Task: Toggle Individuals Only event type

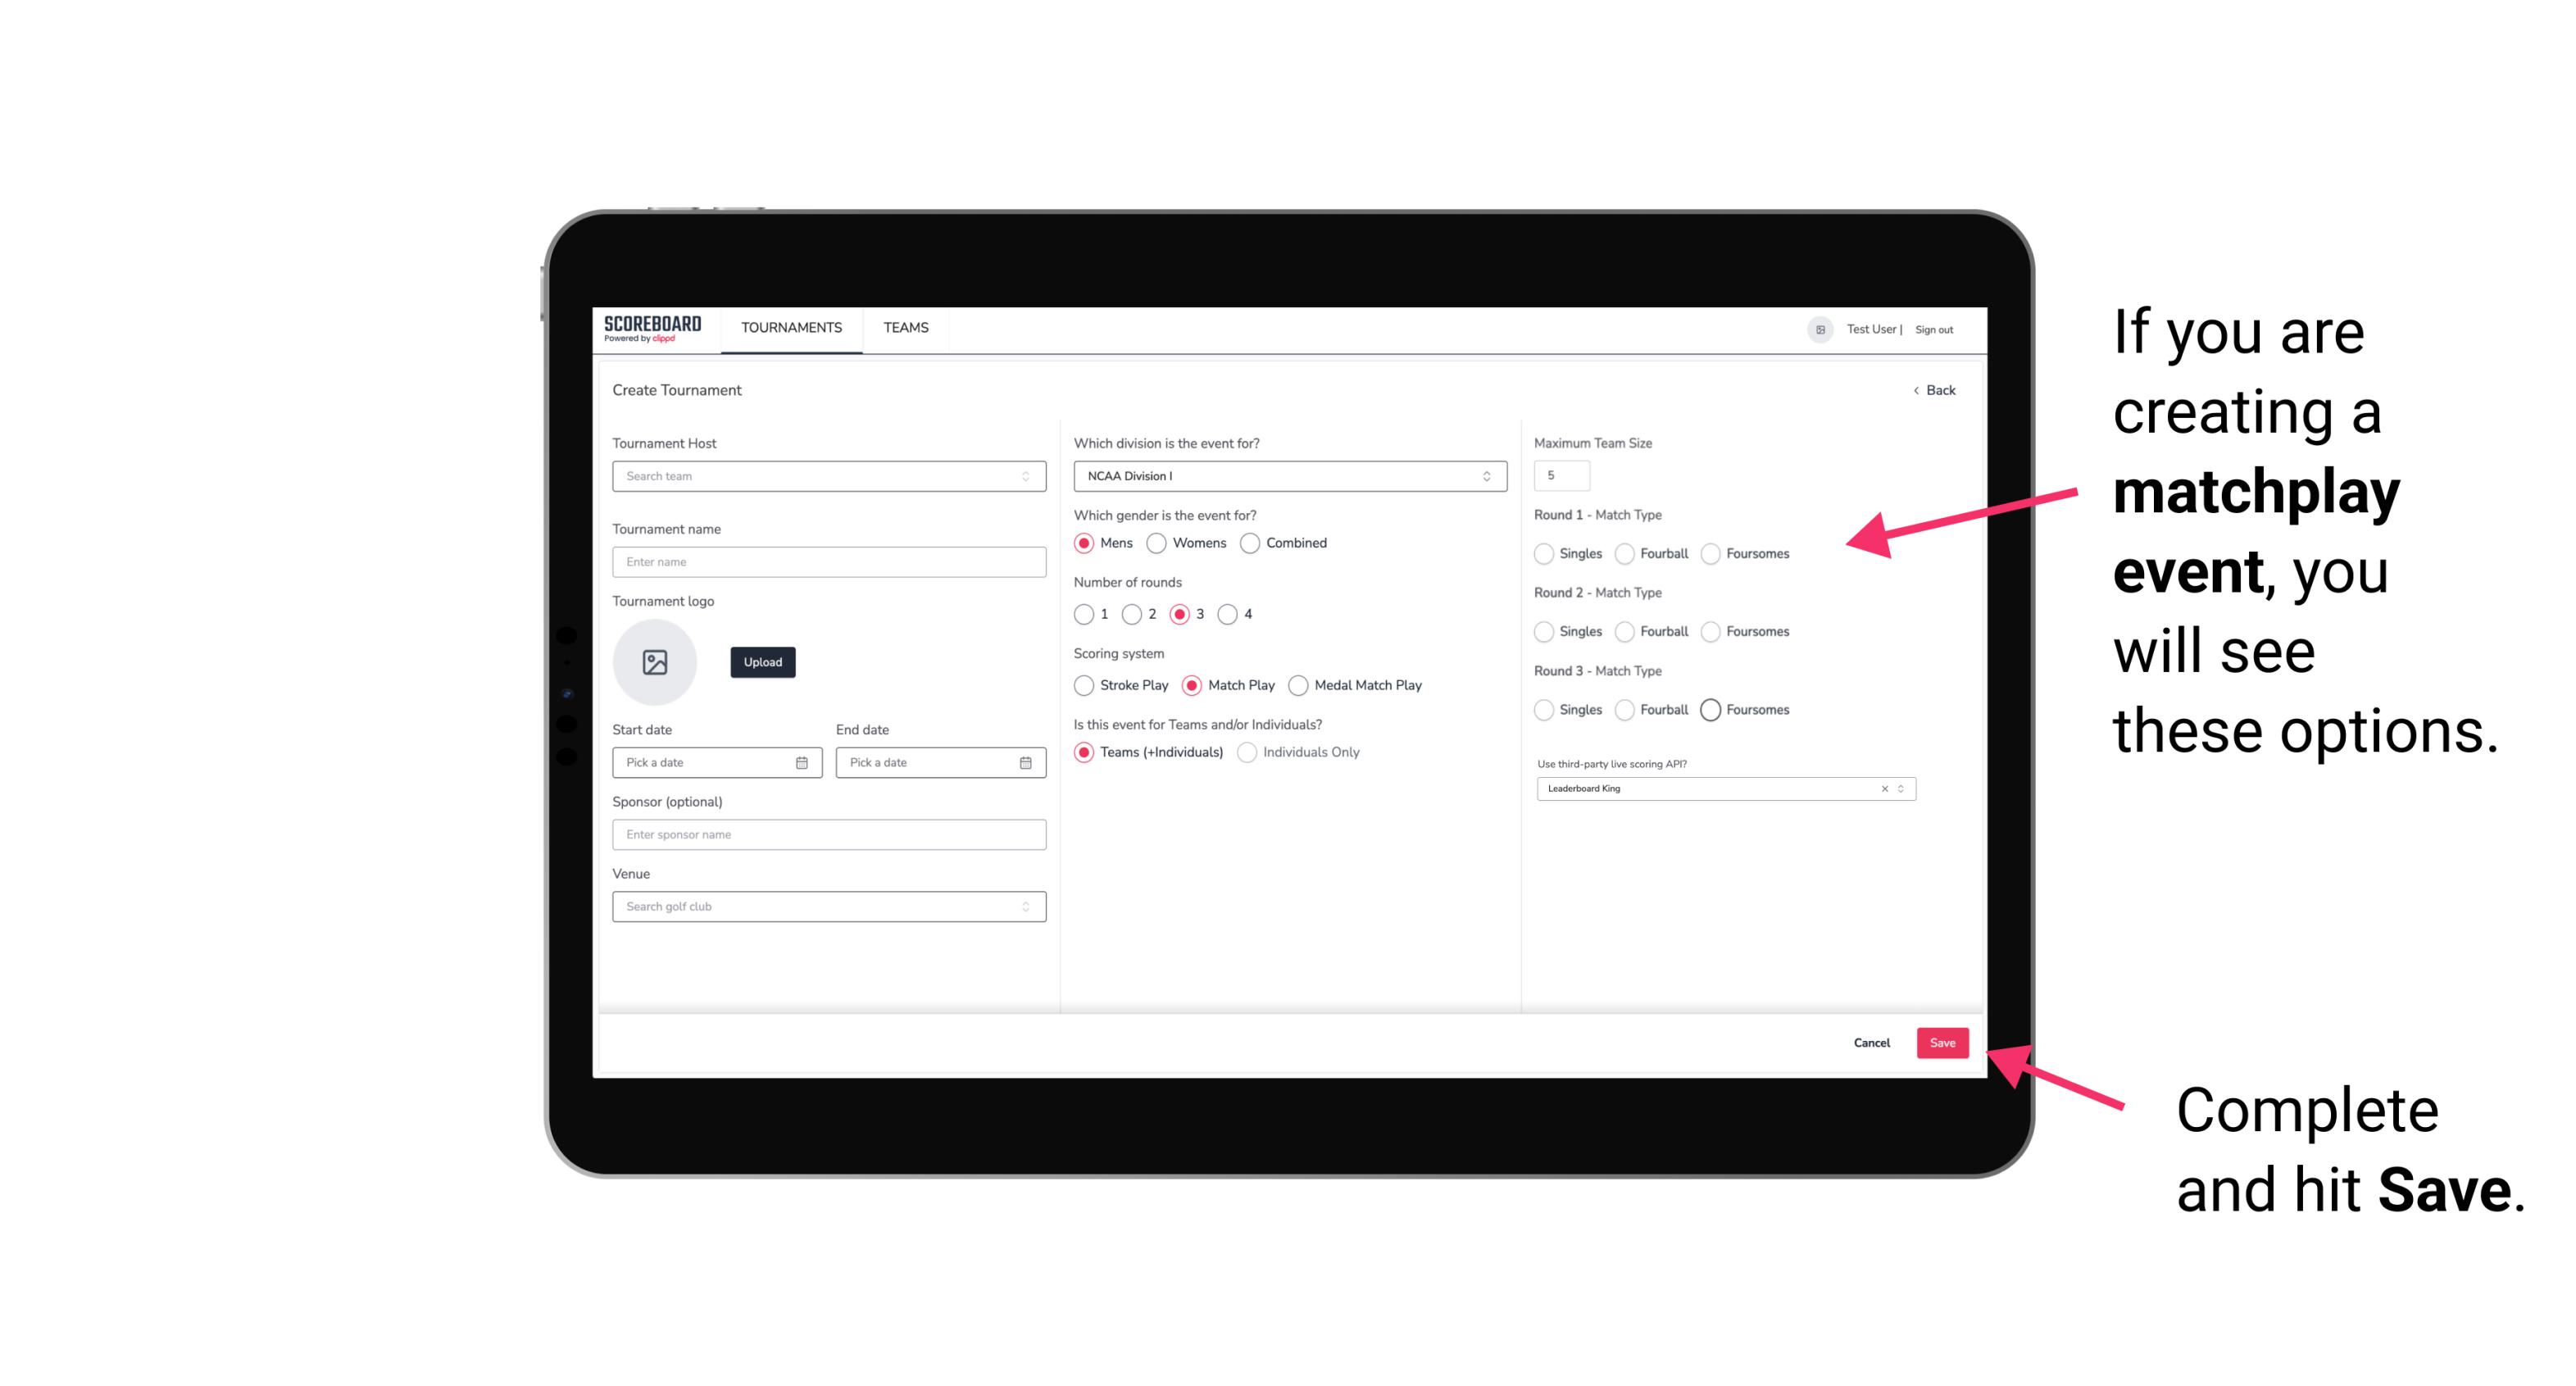Action: [x=1245, y=751]
